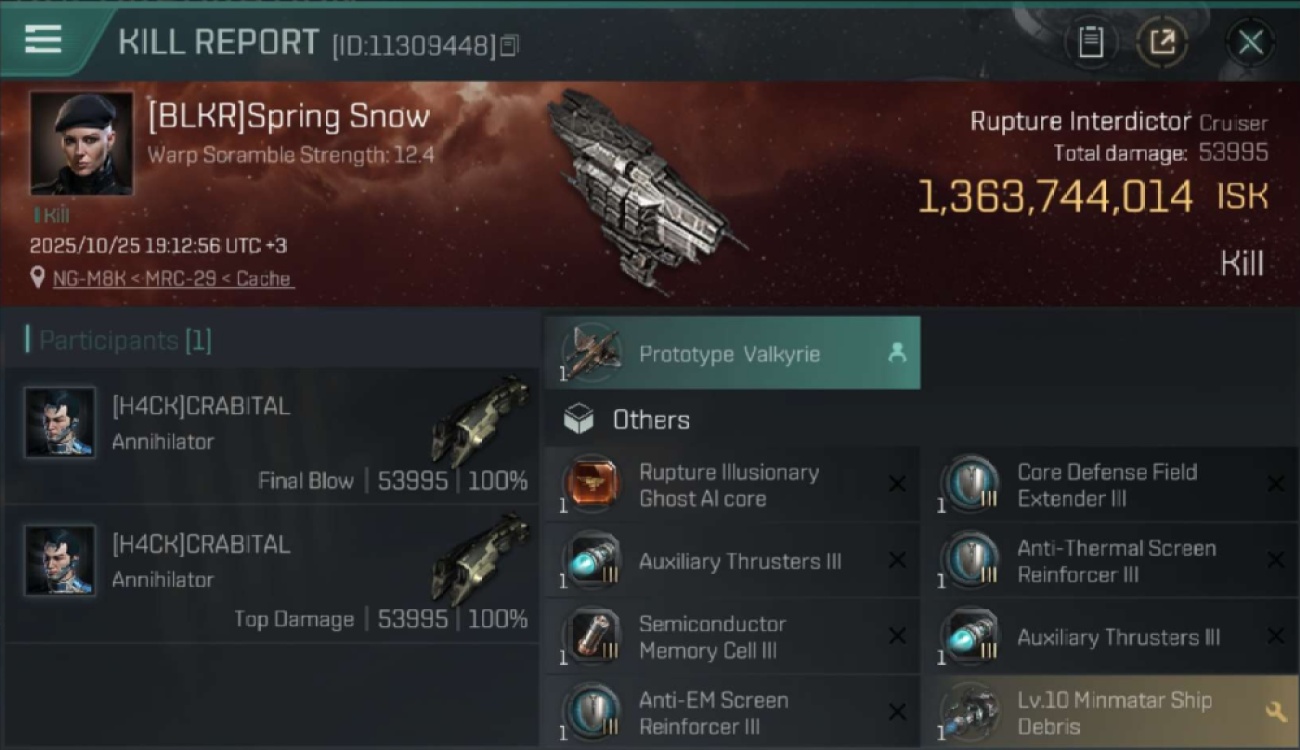Copy the kill report ID icon
Image resolution: width=1300 pixels, height=750 pixels.
(x=510, y=46)
